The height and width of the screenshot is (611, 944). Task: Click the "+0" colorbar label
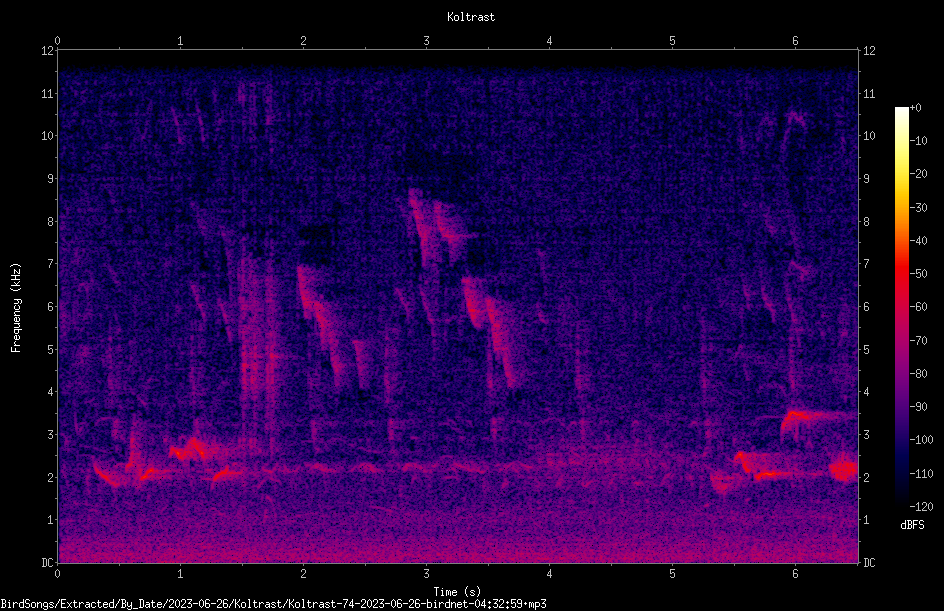[915, 108]
